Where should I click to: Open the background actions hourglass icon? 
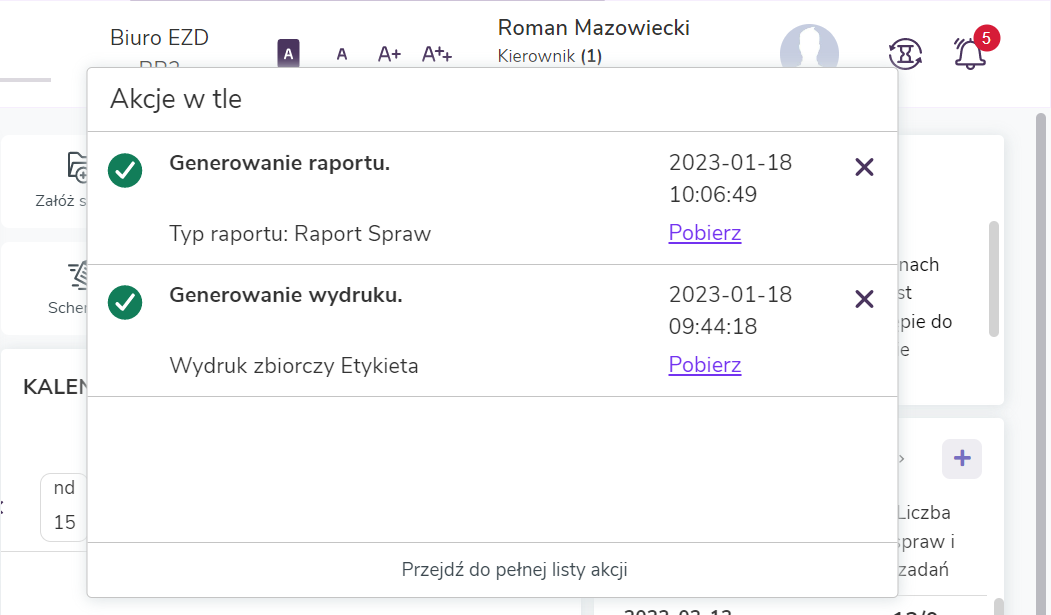tap(905, 53)
